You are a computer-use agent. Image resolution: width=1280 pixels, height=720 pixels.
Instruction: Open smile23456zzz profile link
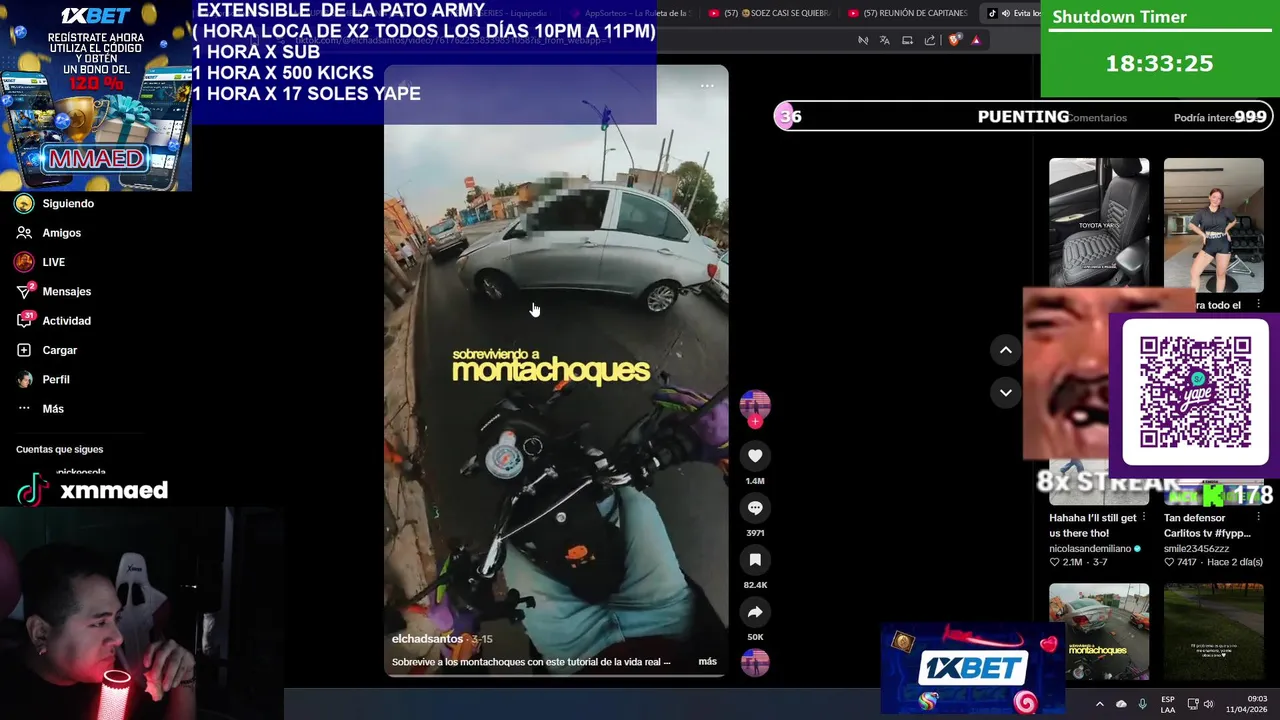coord(1197,549)
